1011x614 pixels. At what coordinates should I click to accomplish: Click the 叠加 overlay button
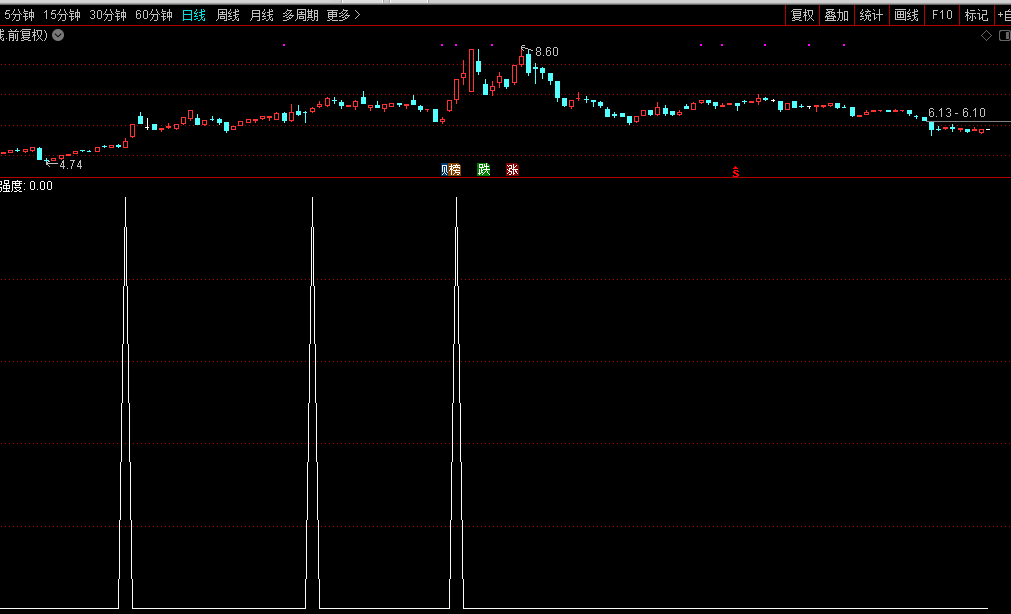(836, 15)
